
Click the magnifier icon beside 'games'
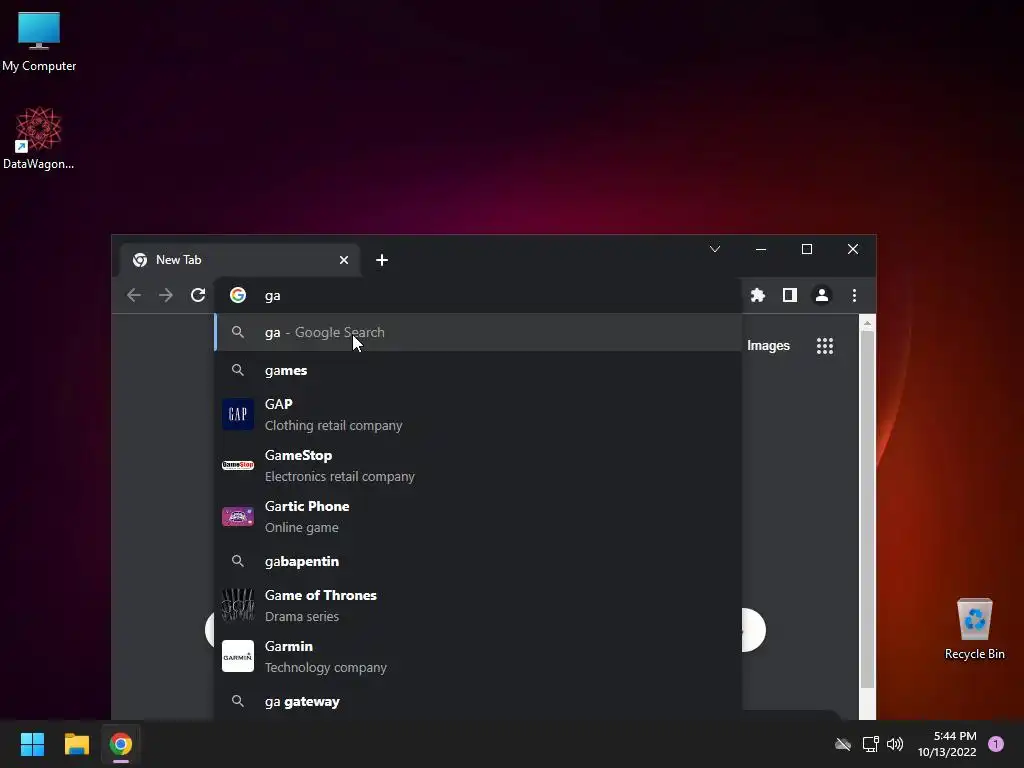click(238, 370)
